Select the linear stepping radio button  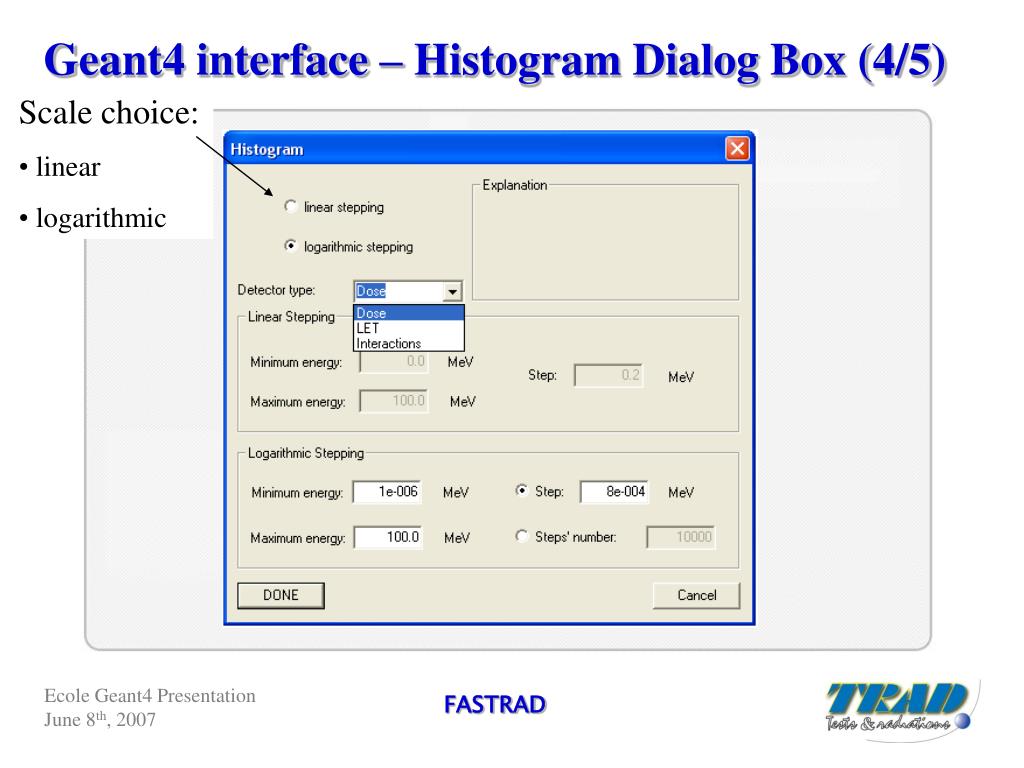tap(291, 206)
